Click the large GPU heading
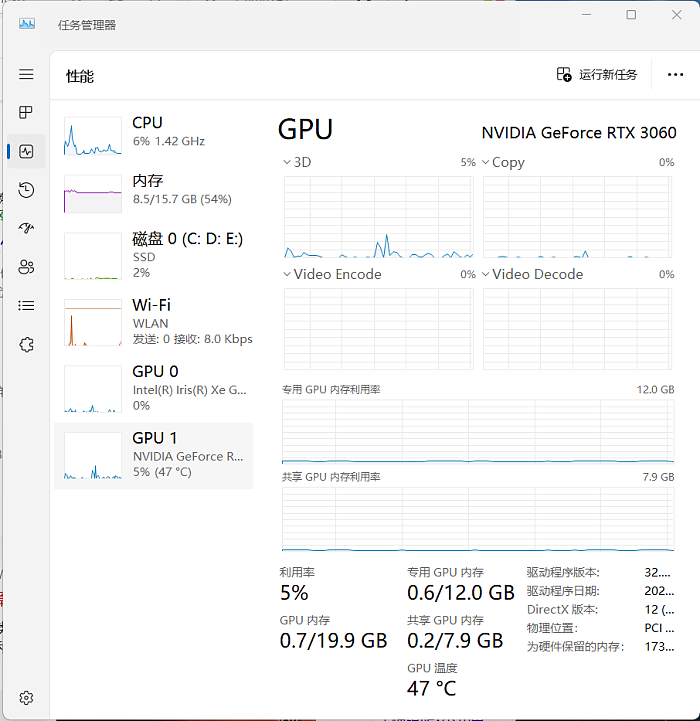 coord(305,129)
